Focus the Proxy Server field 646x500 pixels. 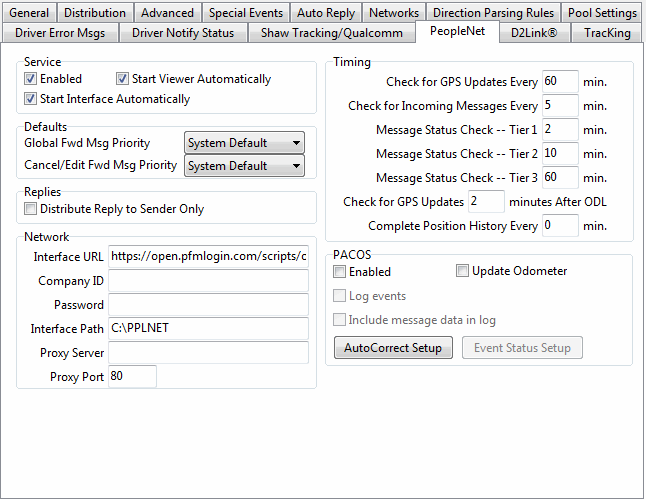point(208,352)
